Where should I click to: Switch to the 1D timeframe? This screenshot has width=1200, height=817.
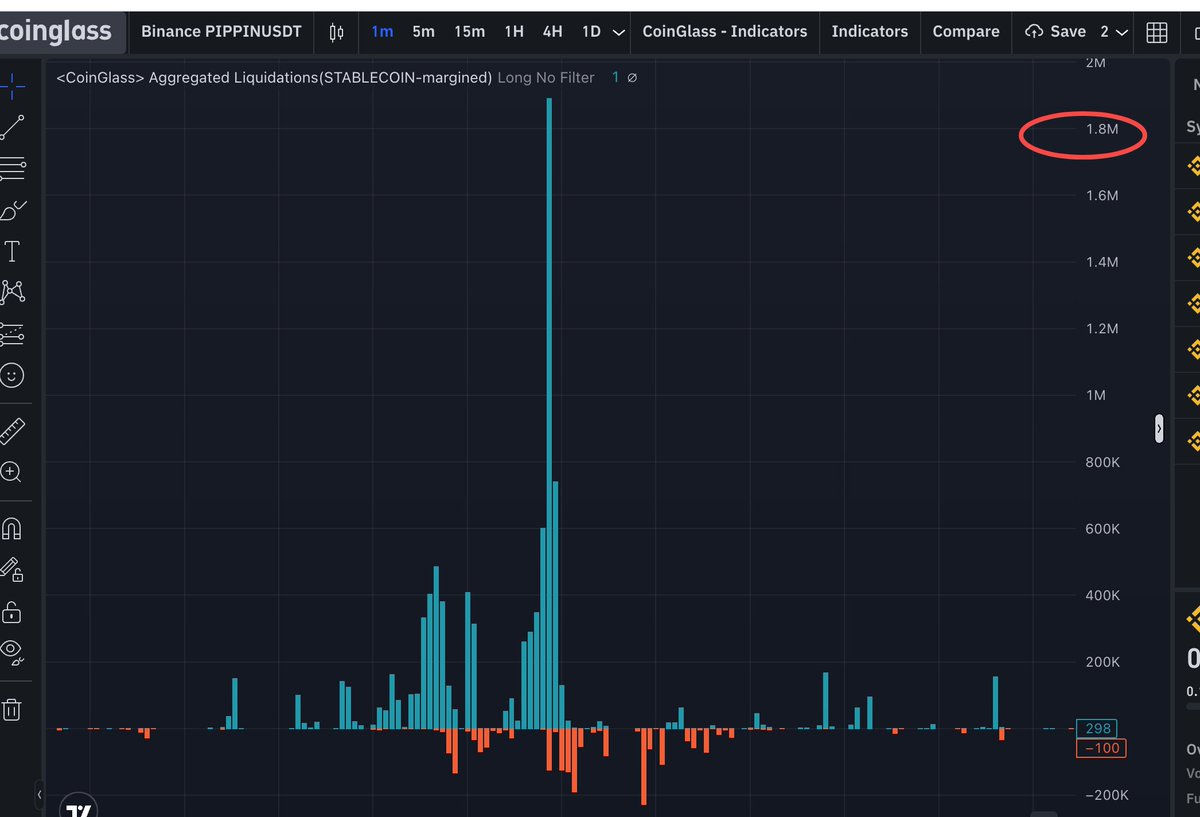coord(591,32)
